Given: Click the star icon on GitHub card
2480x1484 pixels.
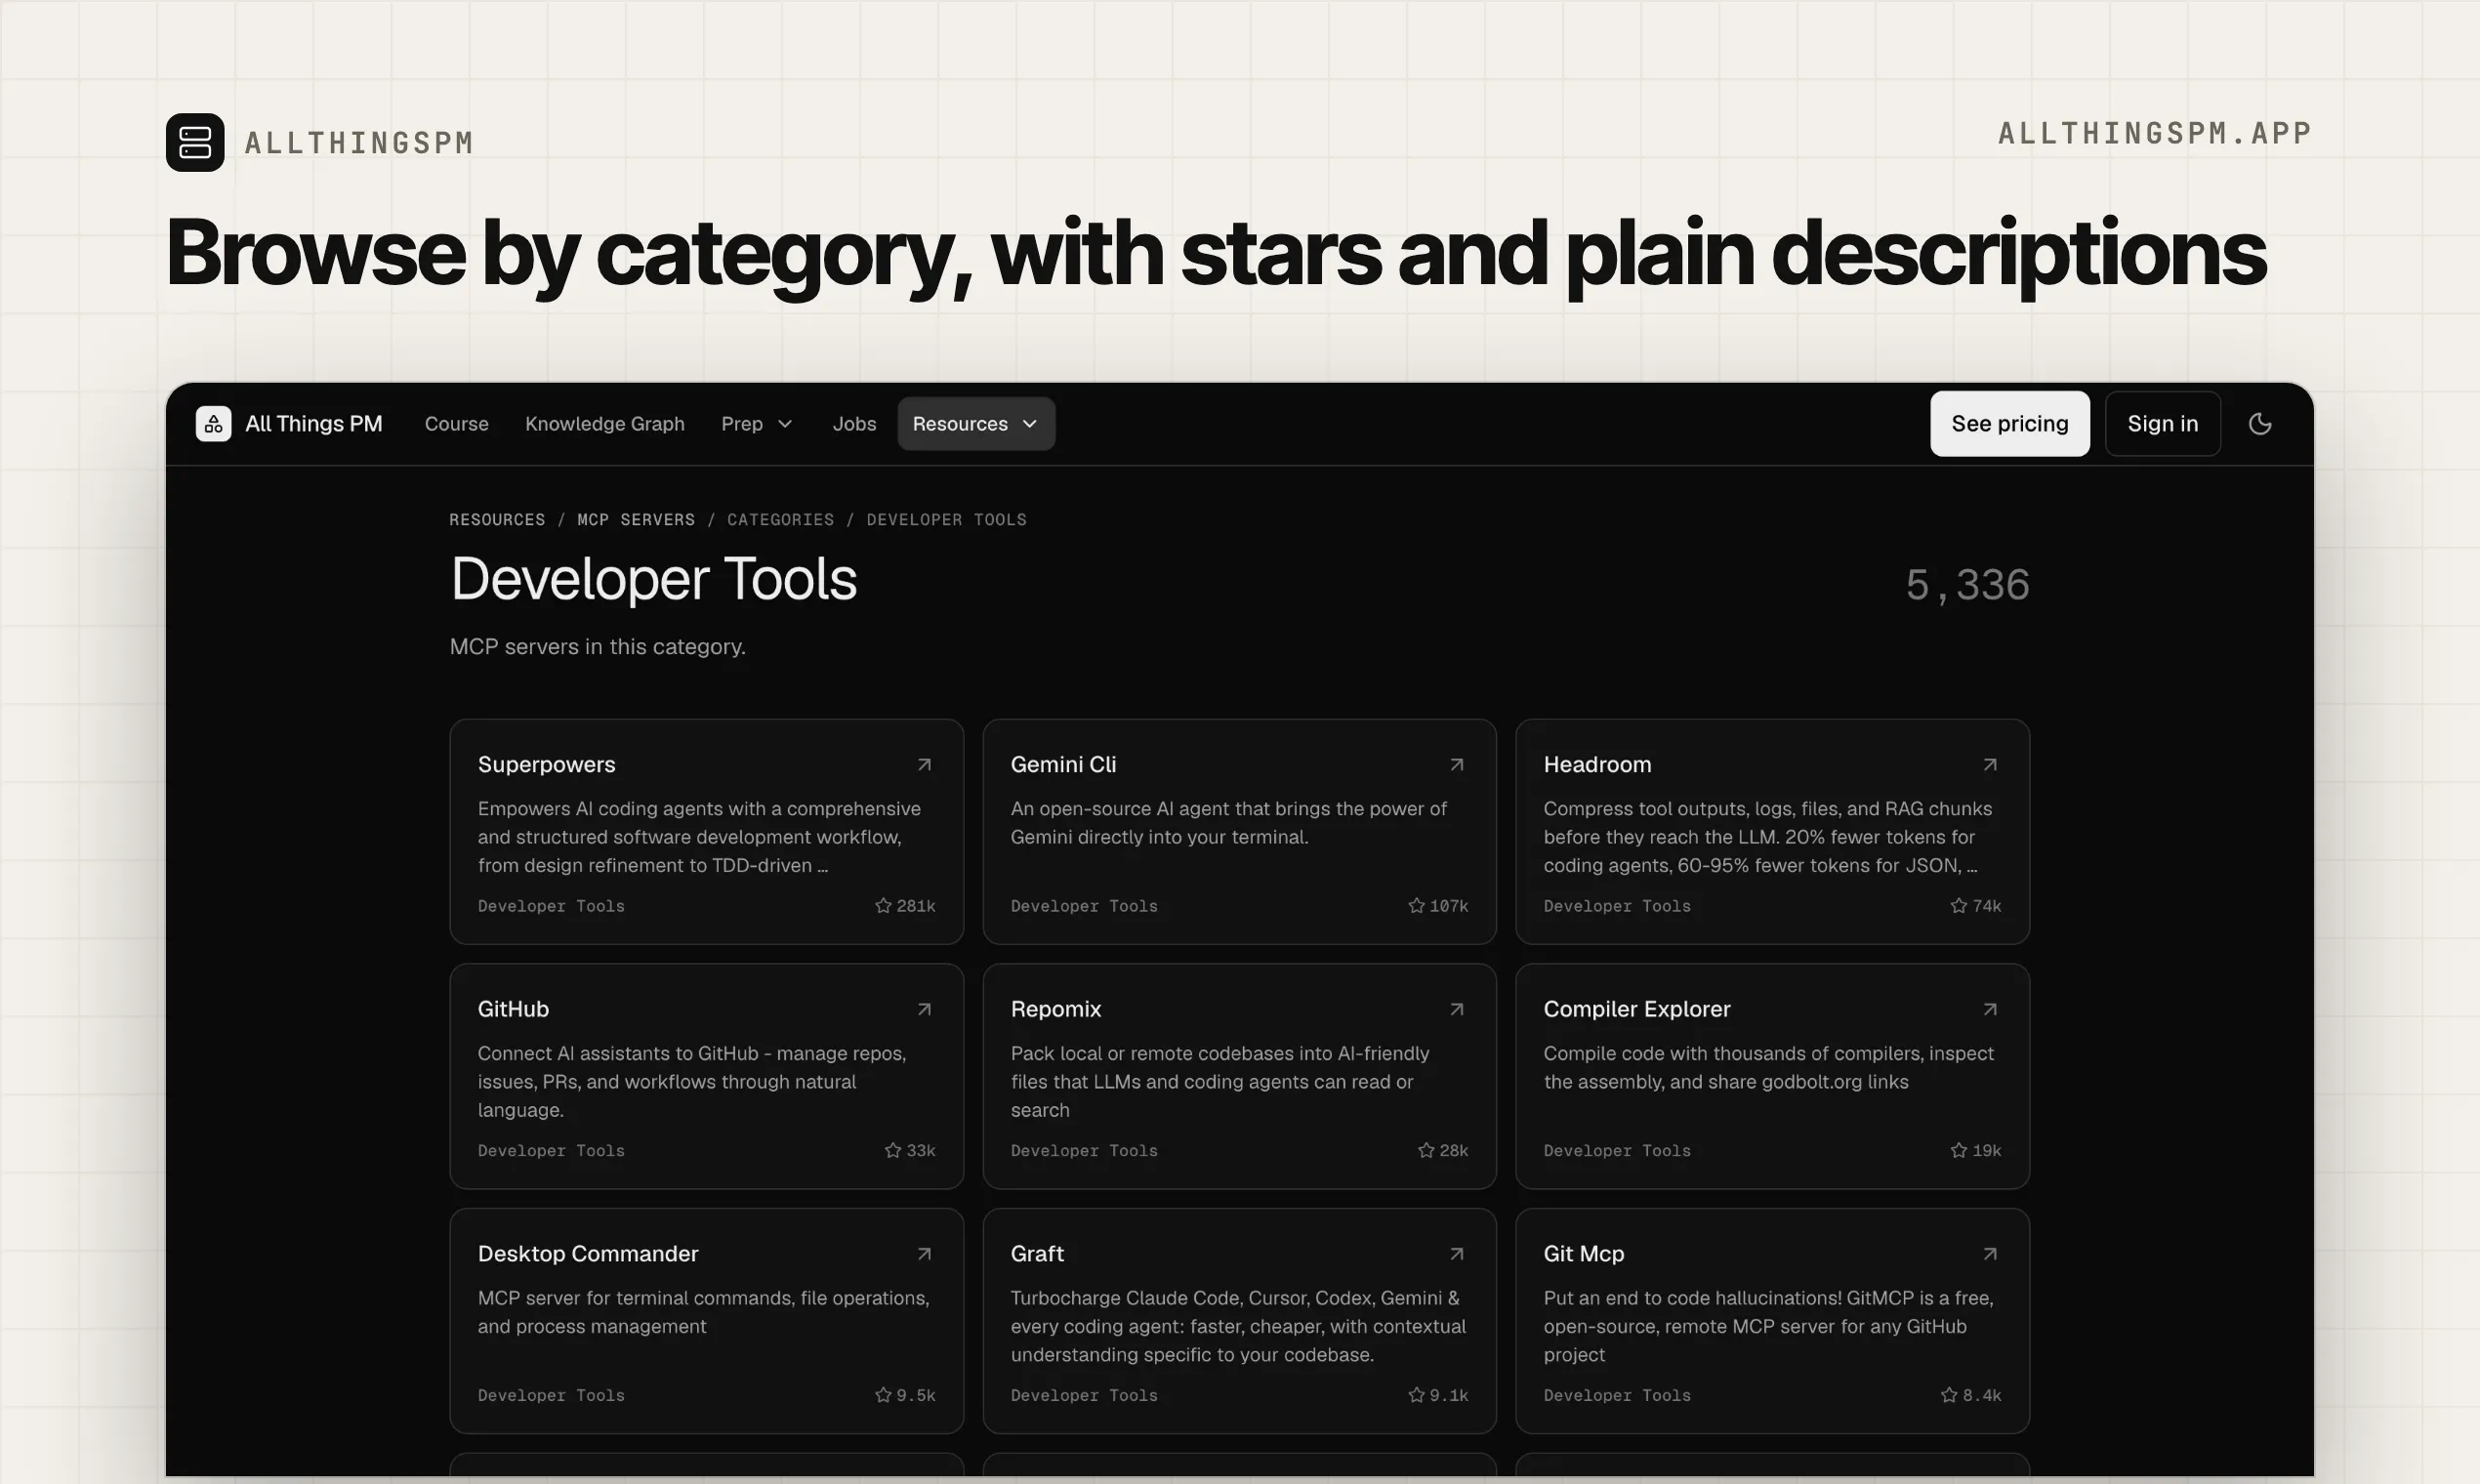Looking at the screenshot, I should [893, 1151].
